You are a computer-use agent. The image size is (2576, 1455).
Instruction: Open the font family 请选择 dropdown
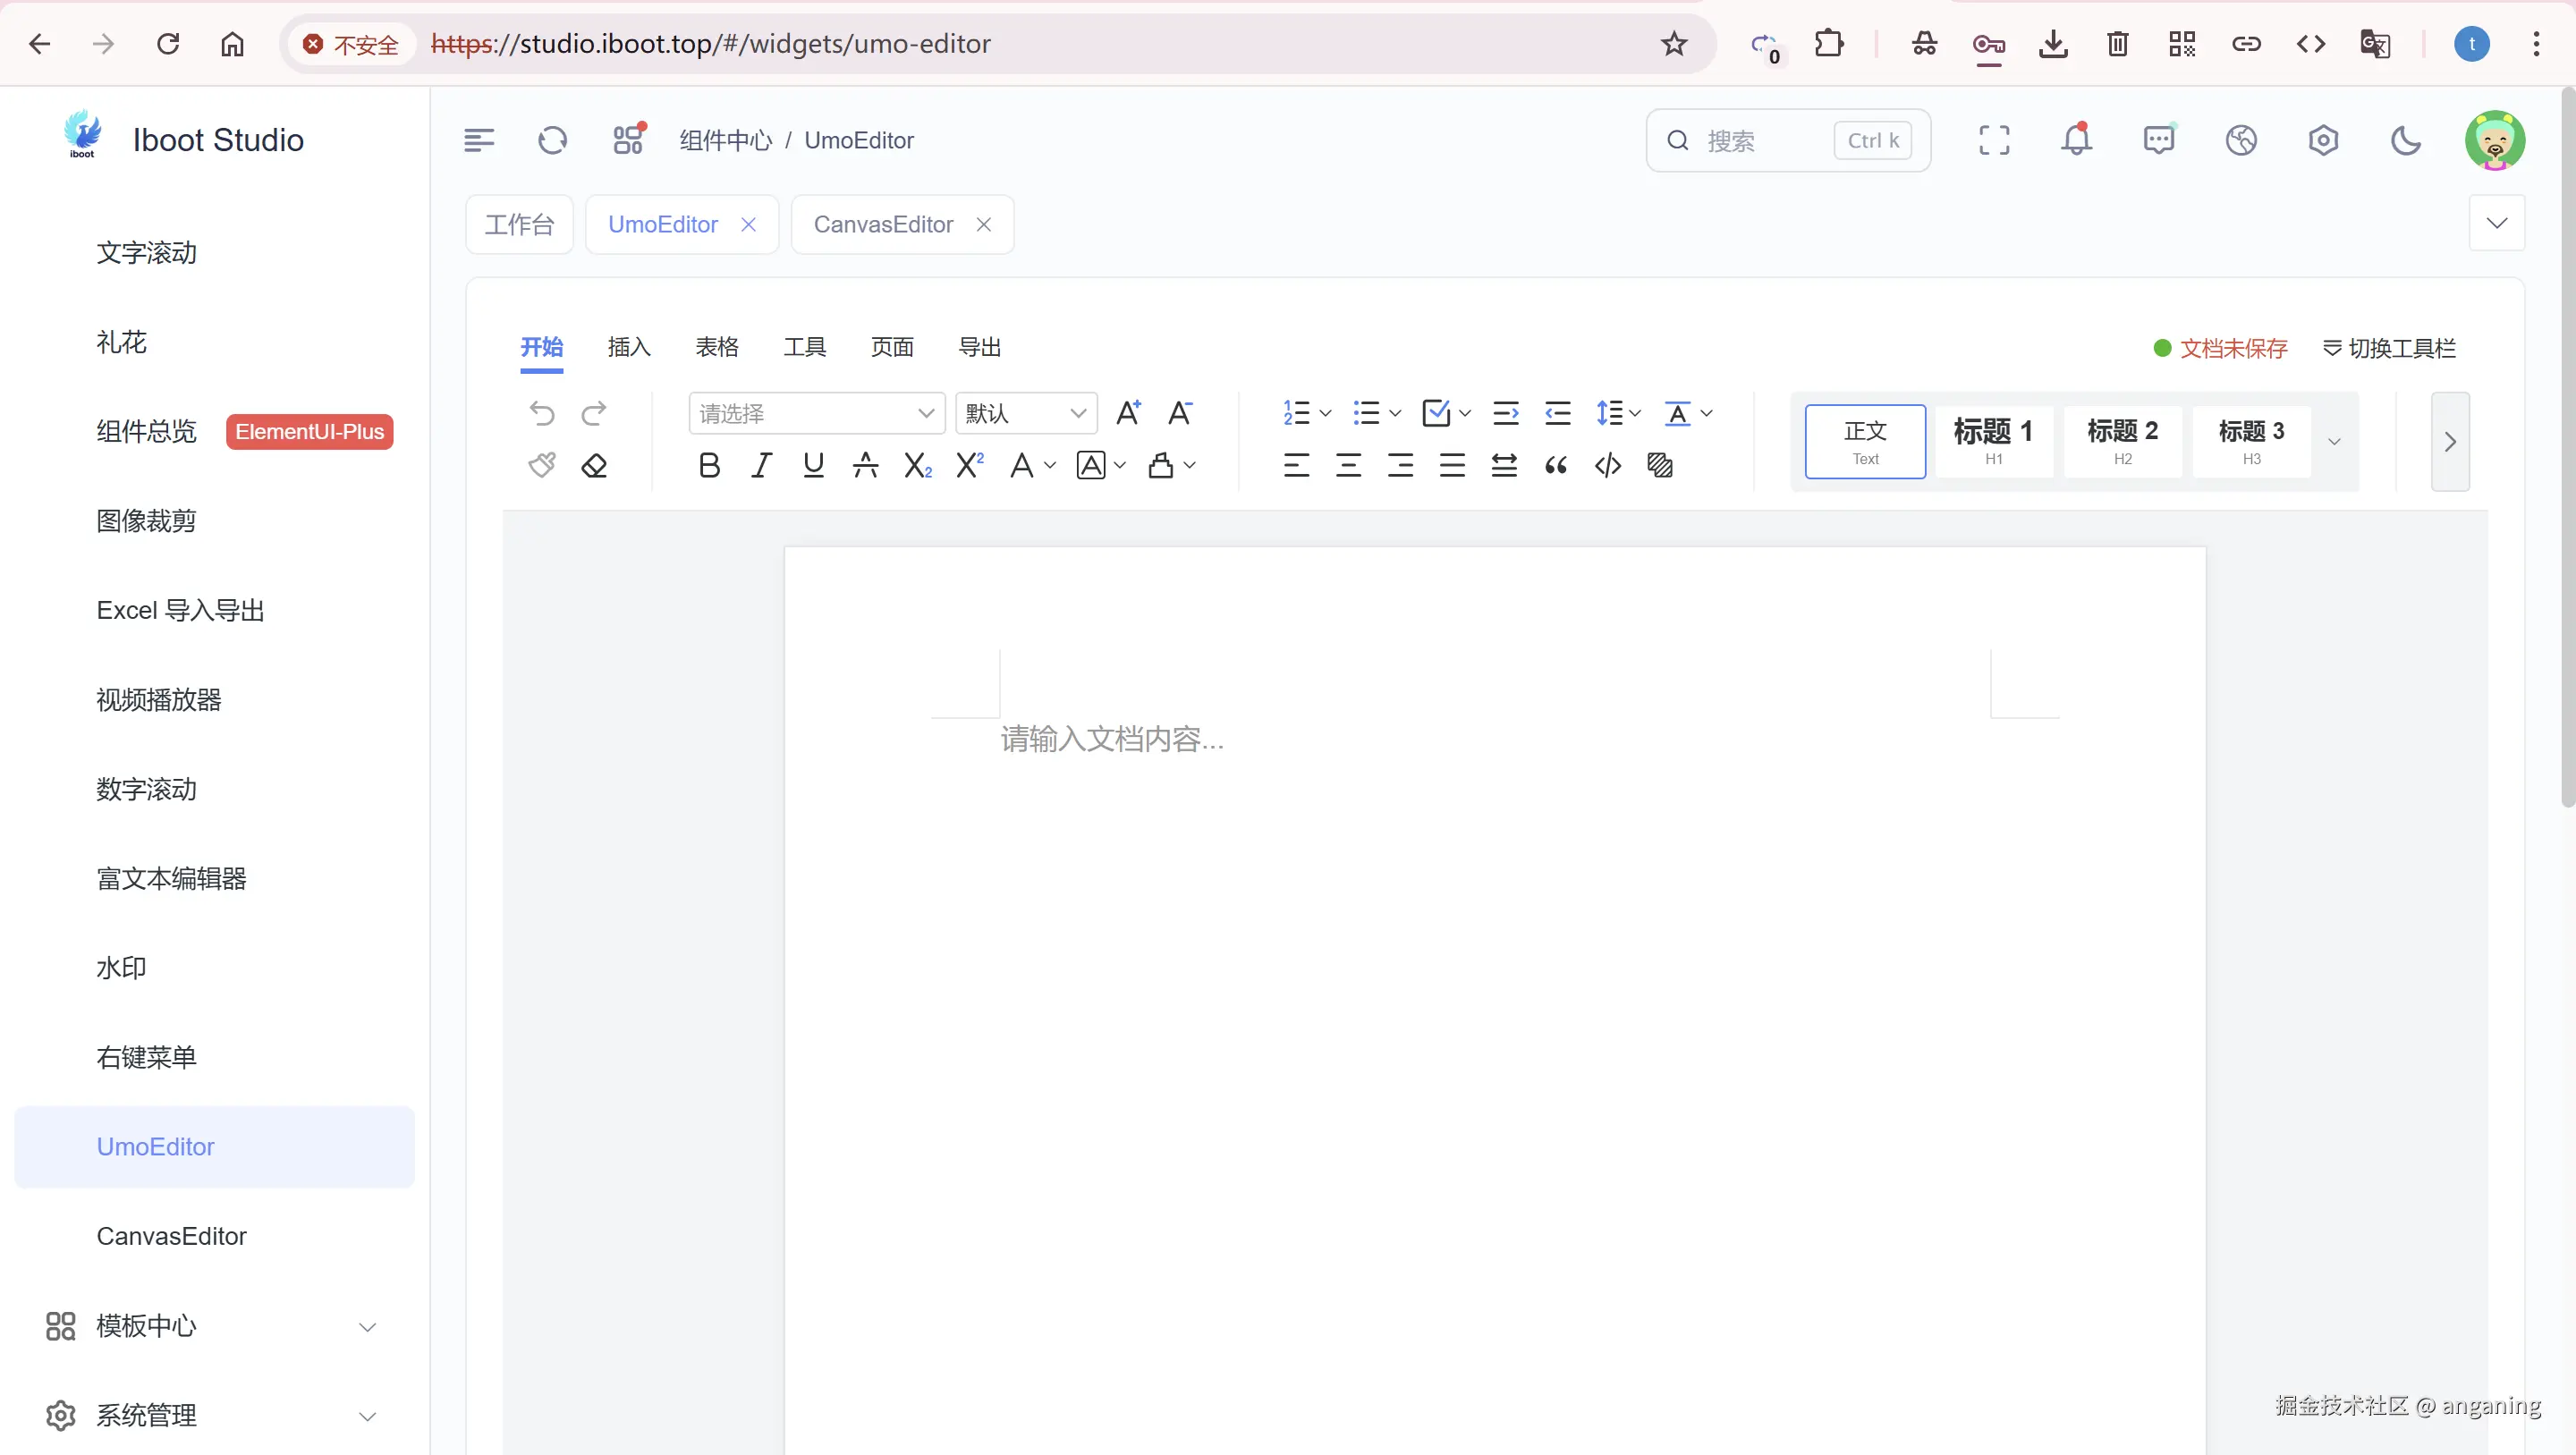click(x=816, y=414)
